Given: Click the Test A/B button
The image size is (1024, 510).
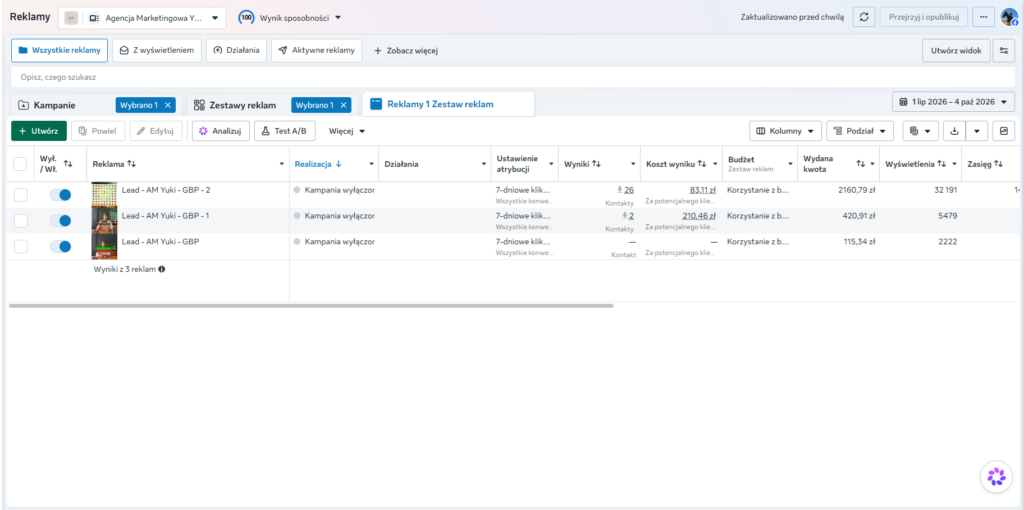Looking at the screenshot, I should [x=285, y=131].
